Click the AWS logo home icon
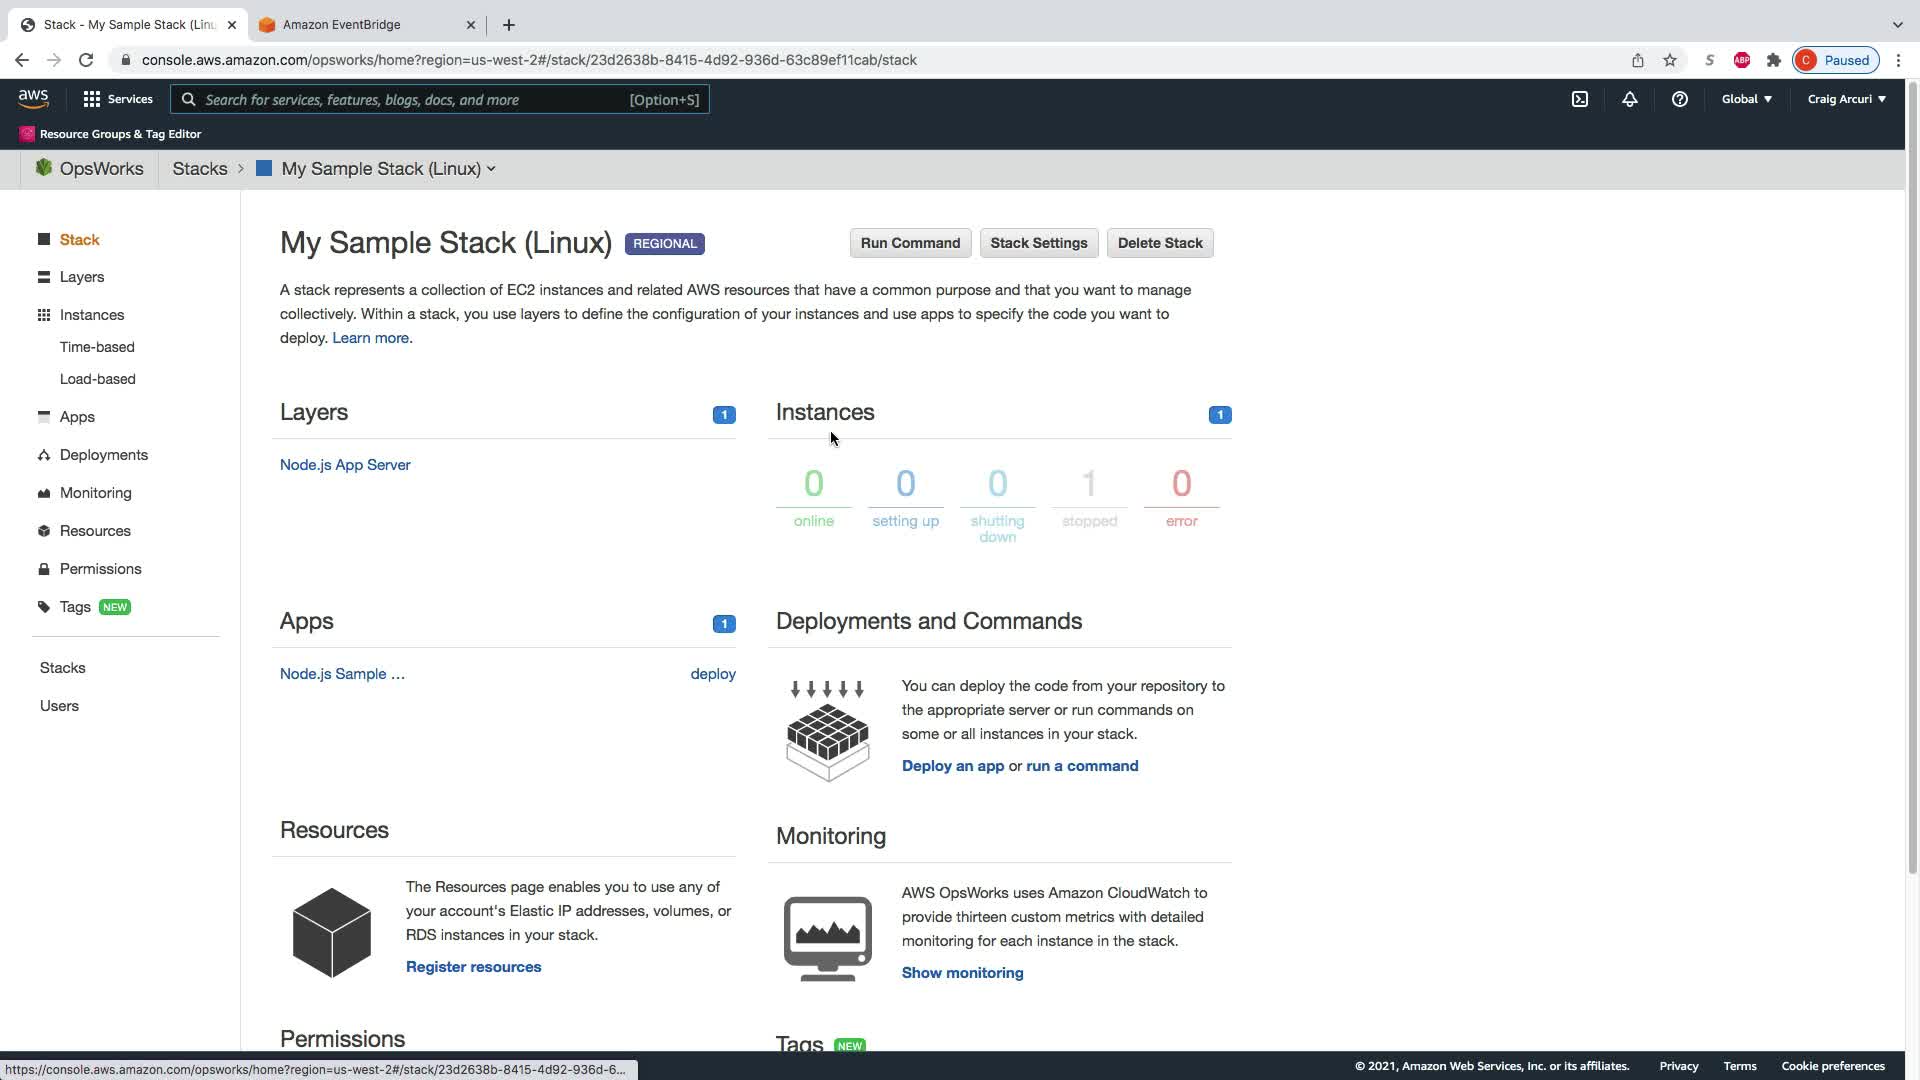The width and height of the screenshot is (1920, 1080). tap(33, 98)
